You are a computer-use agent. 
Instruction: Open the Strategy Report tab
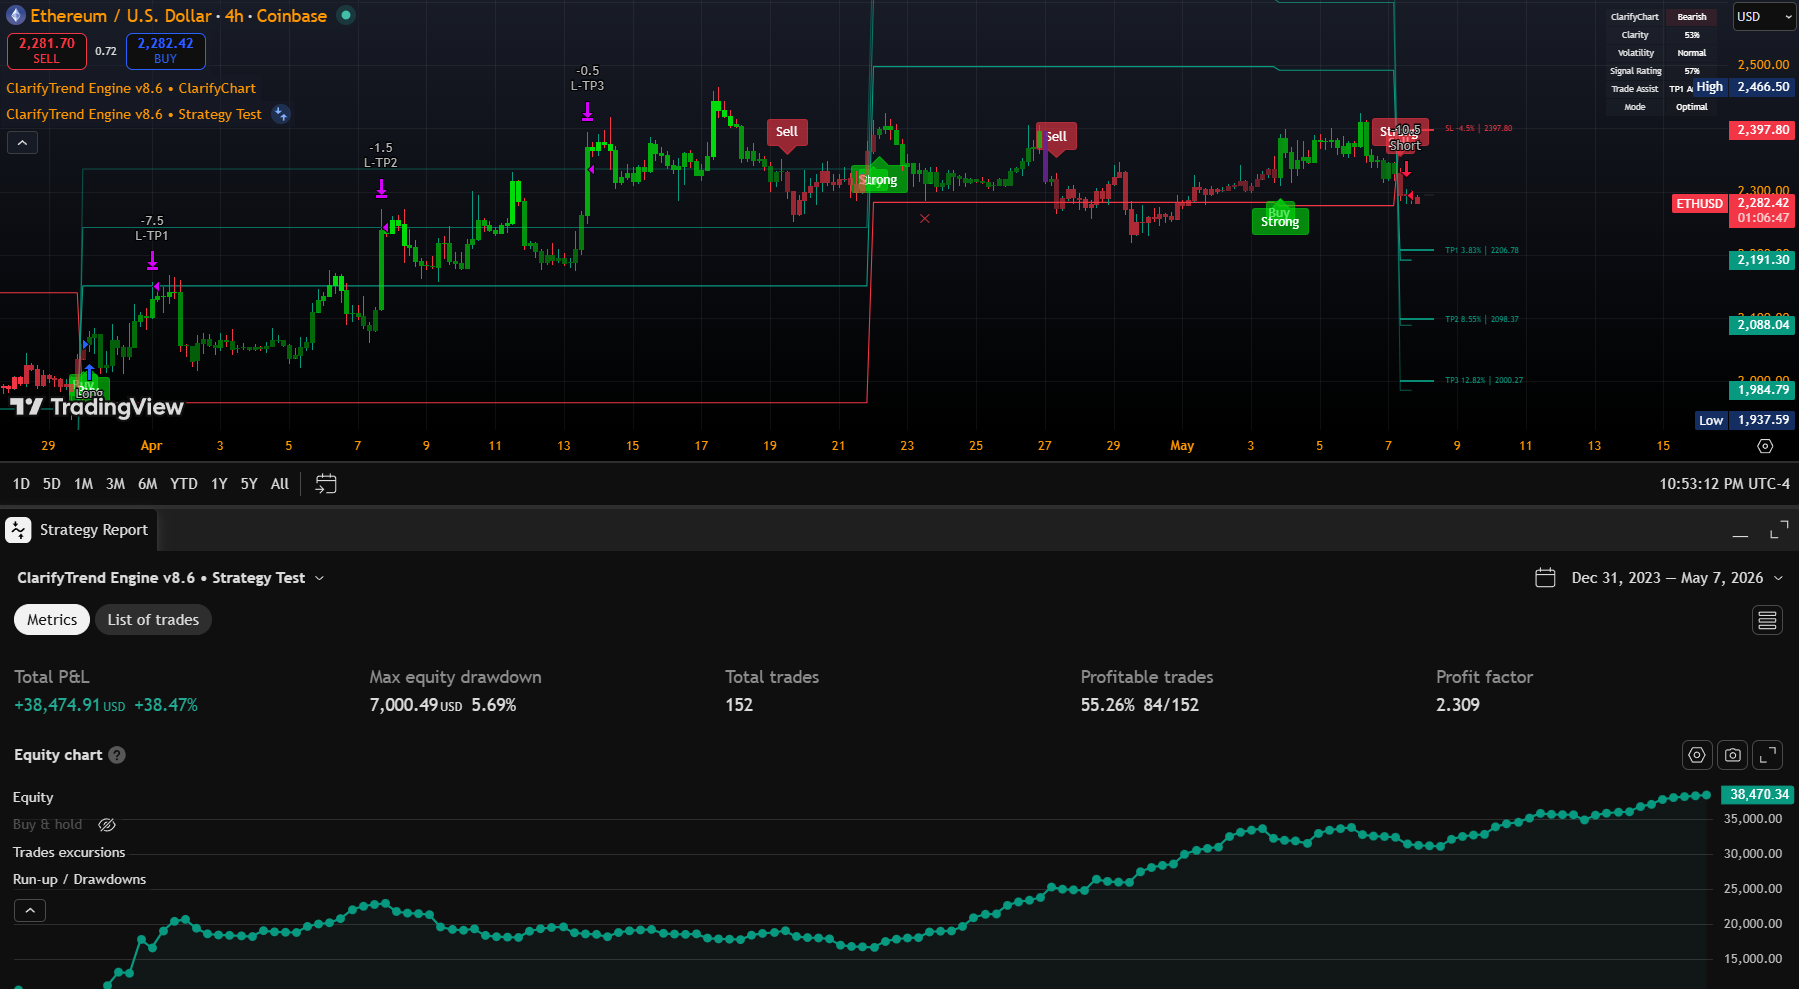pos(80,530)
